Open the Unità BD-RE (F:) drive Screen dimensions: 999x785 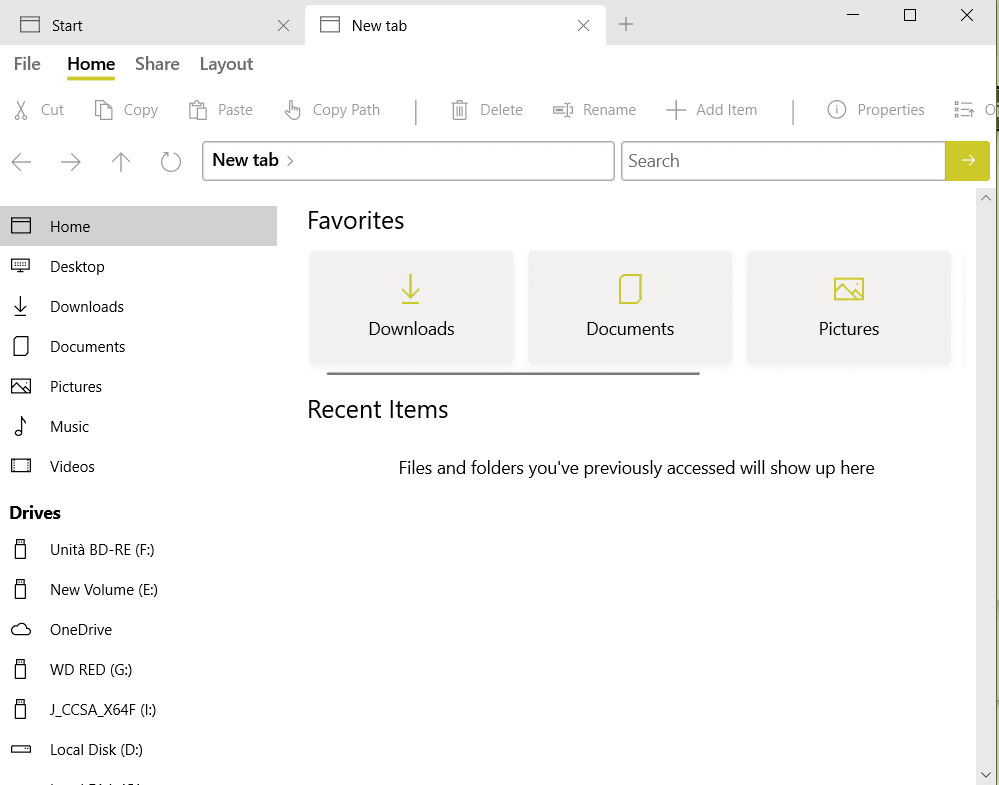pyautogui.click(x=138, y=549)
